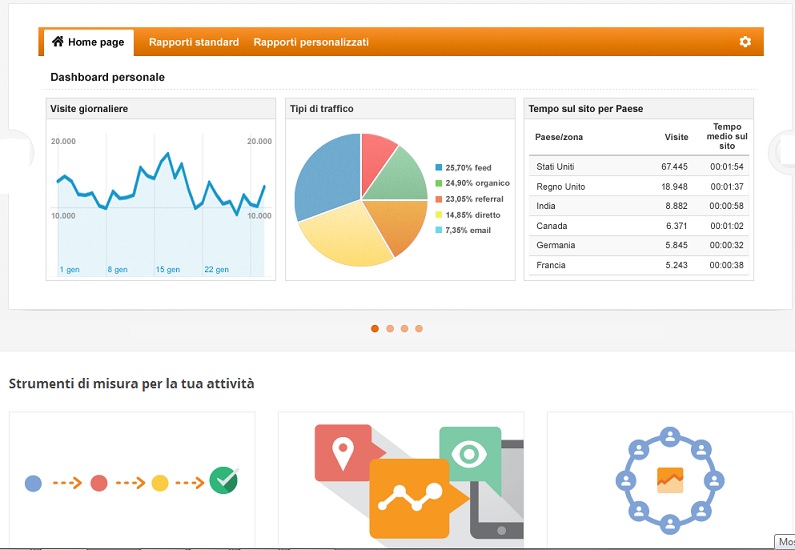Open Rapporti personalizzati tab
Screen dimensions: 795x550
point(311,42)
